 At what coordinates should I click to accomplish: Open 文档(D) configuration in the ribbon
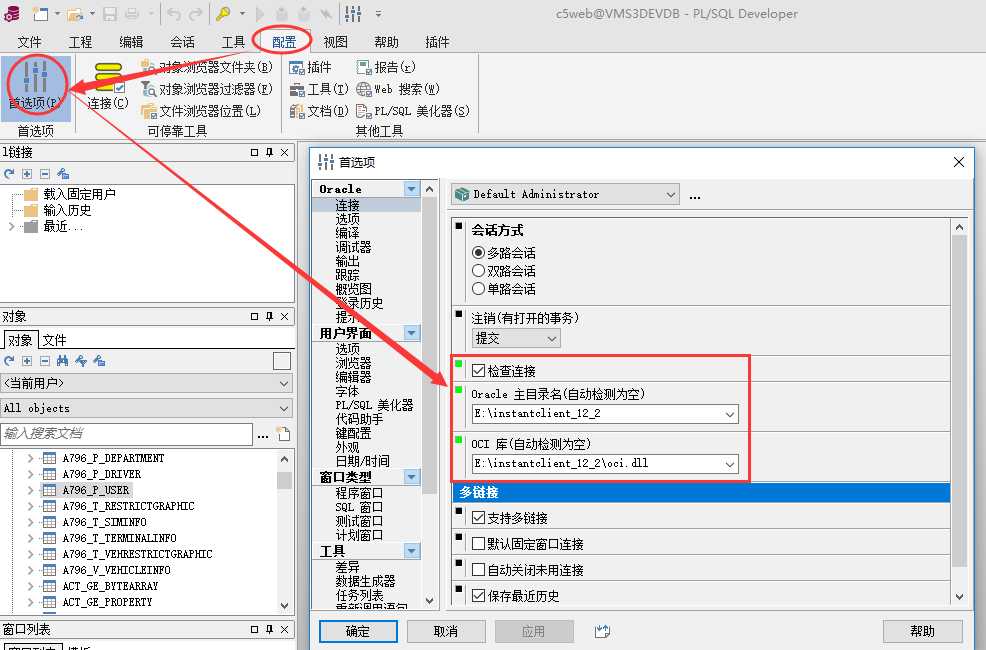319,111
